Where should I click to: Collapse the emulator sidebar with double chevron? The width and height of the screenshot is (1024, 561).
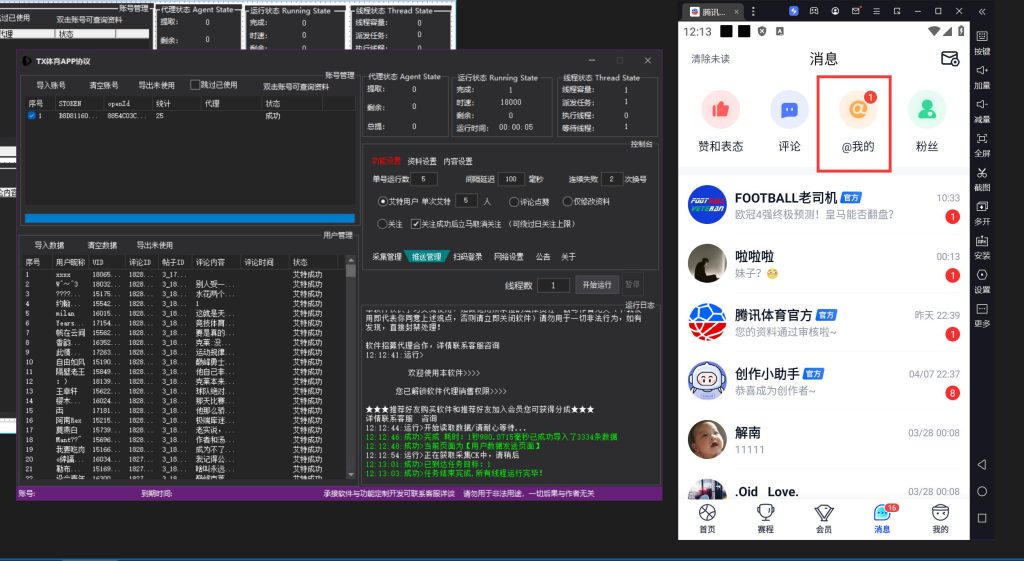(x=982, y=11)
